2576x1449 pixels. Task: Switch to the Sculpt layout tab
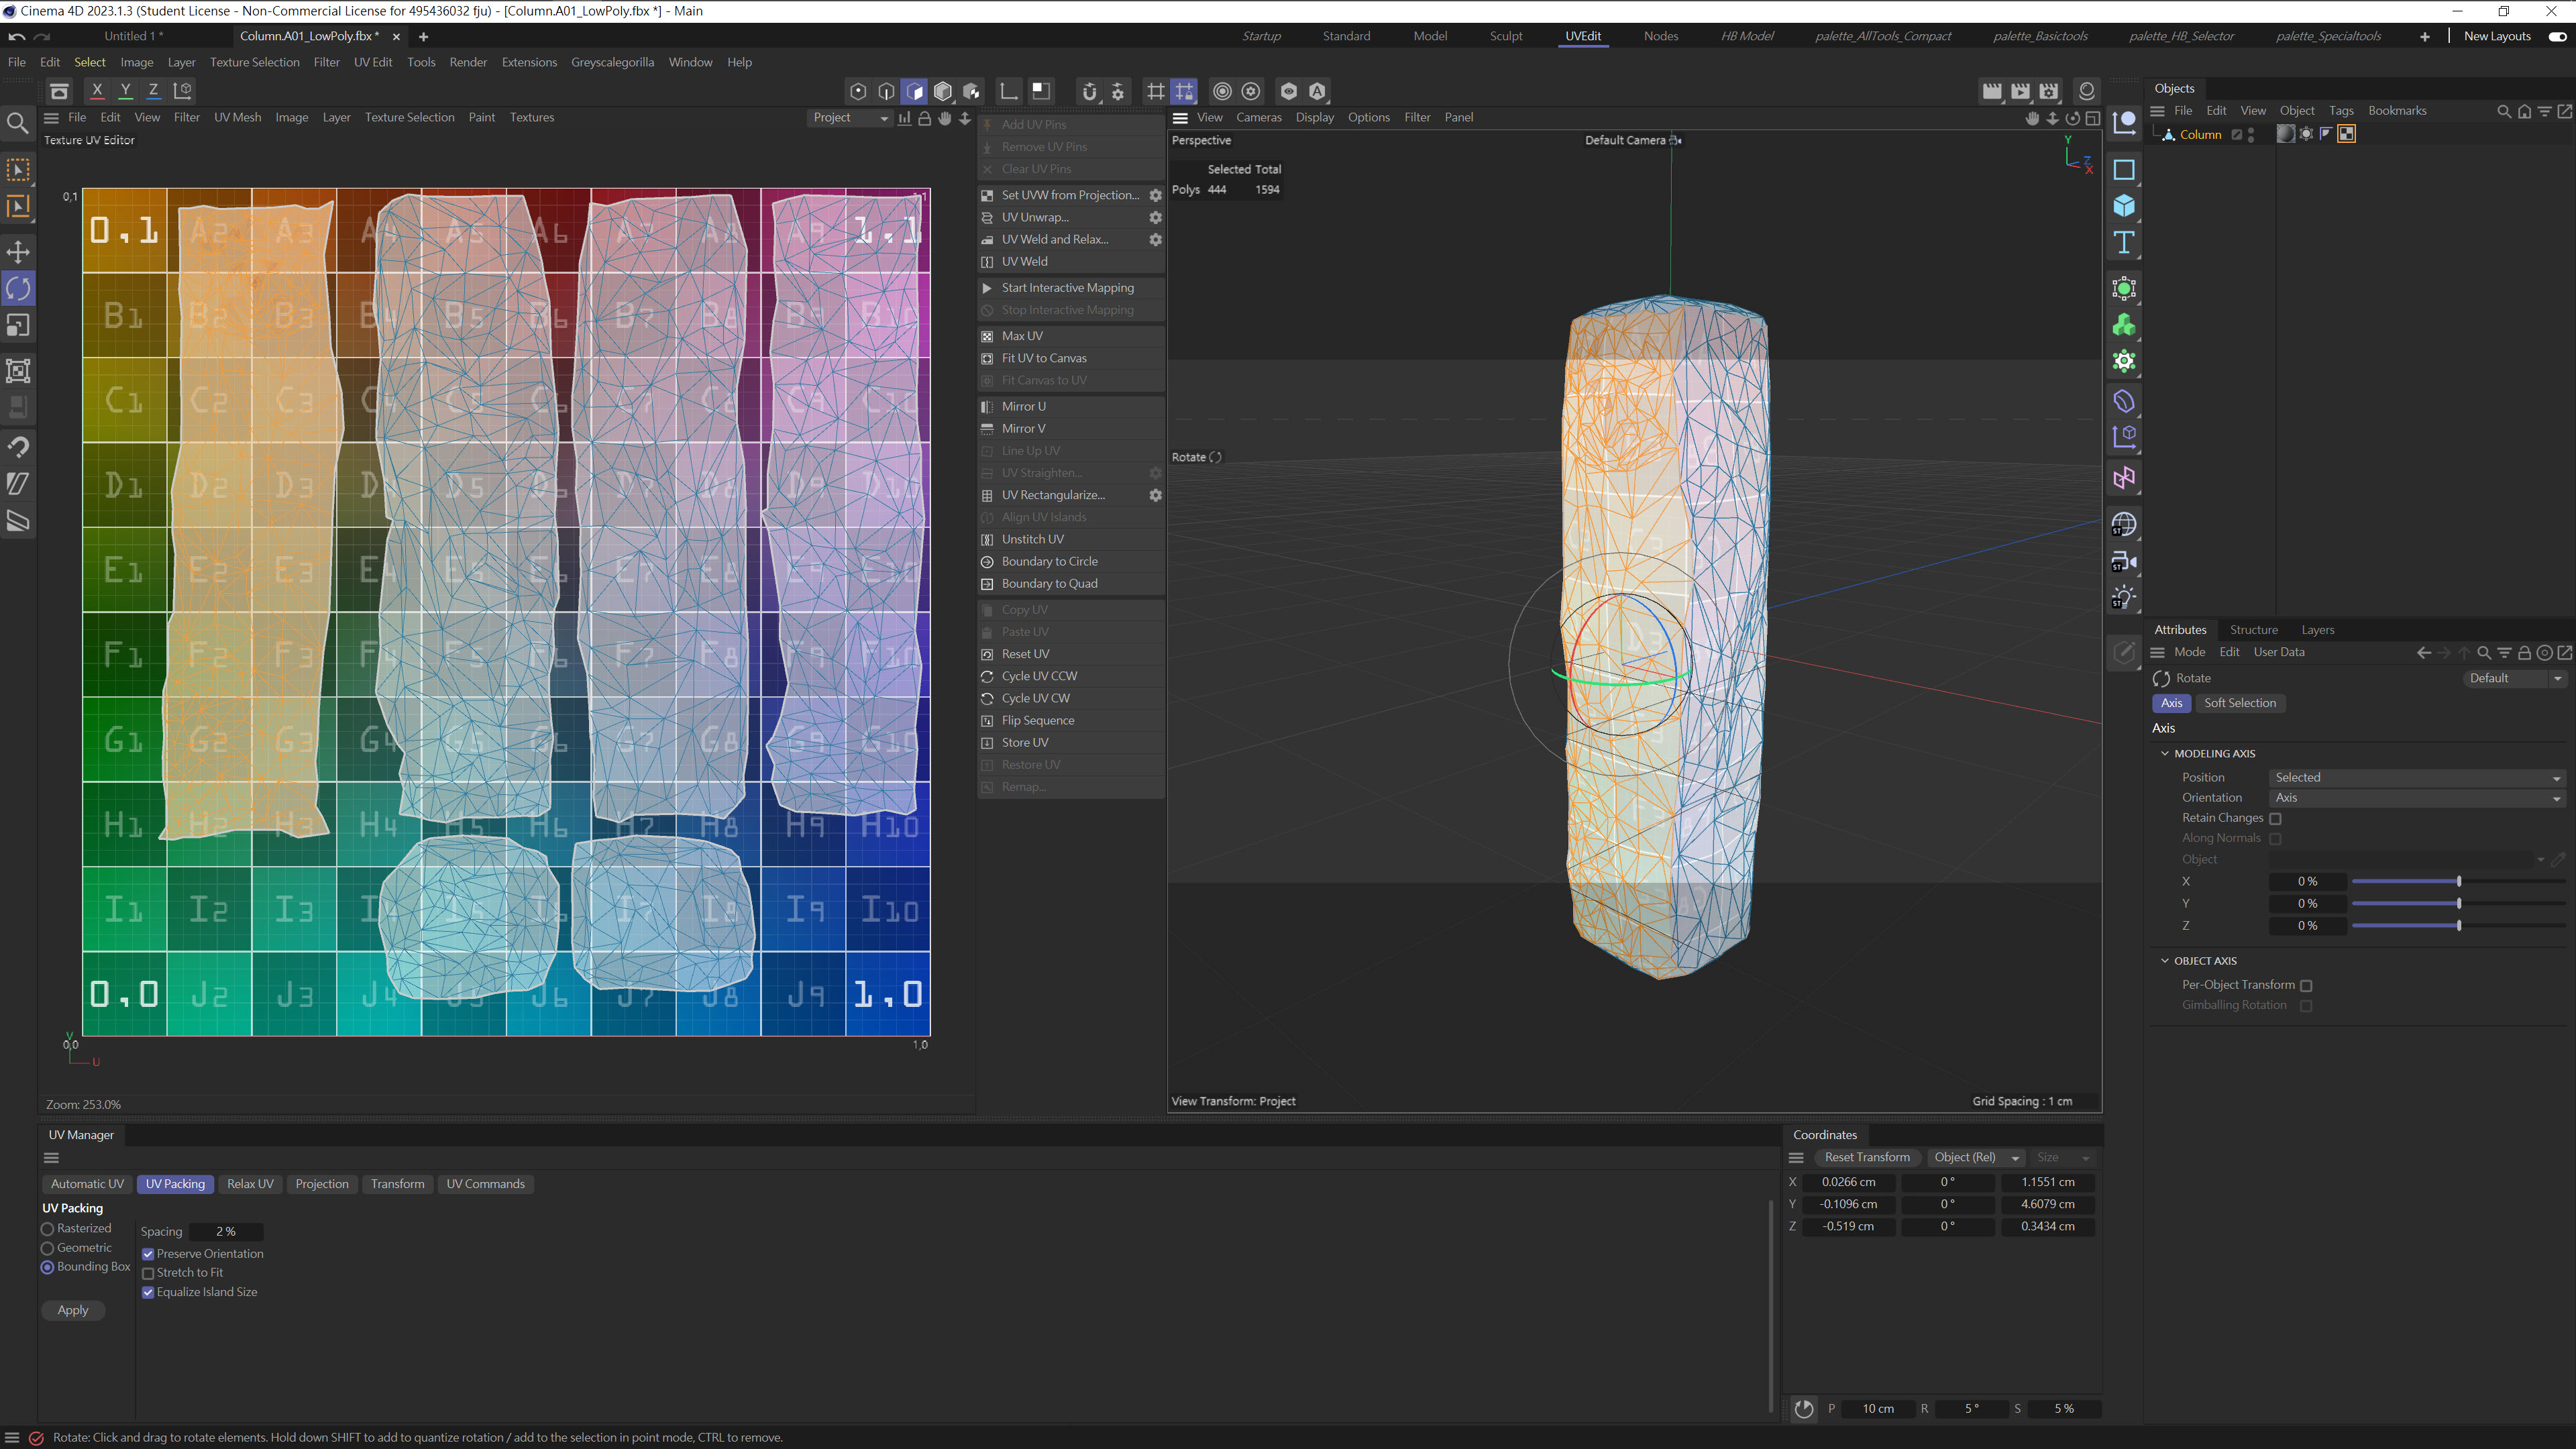(x=1505, y=36)
